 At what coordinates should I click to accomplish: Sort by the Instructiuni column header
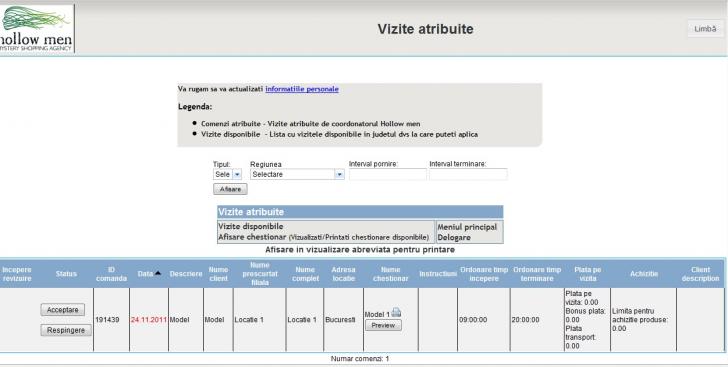[x=438, y=274]
